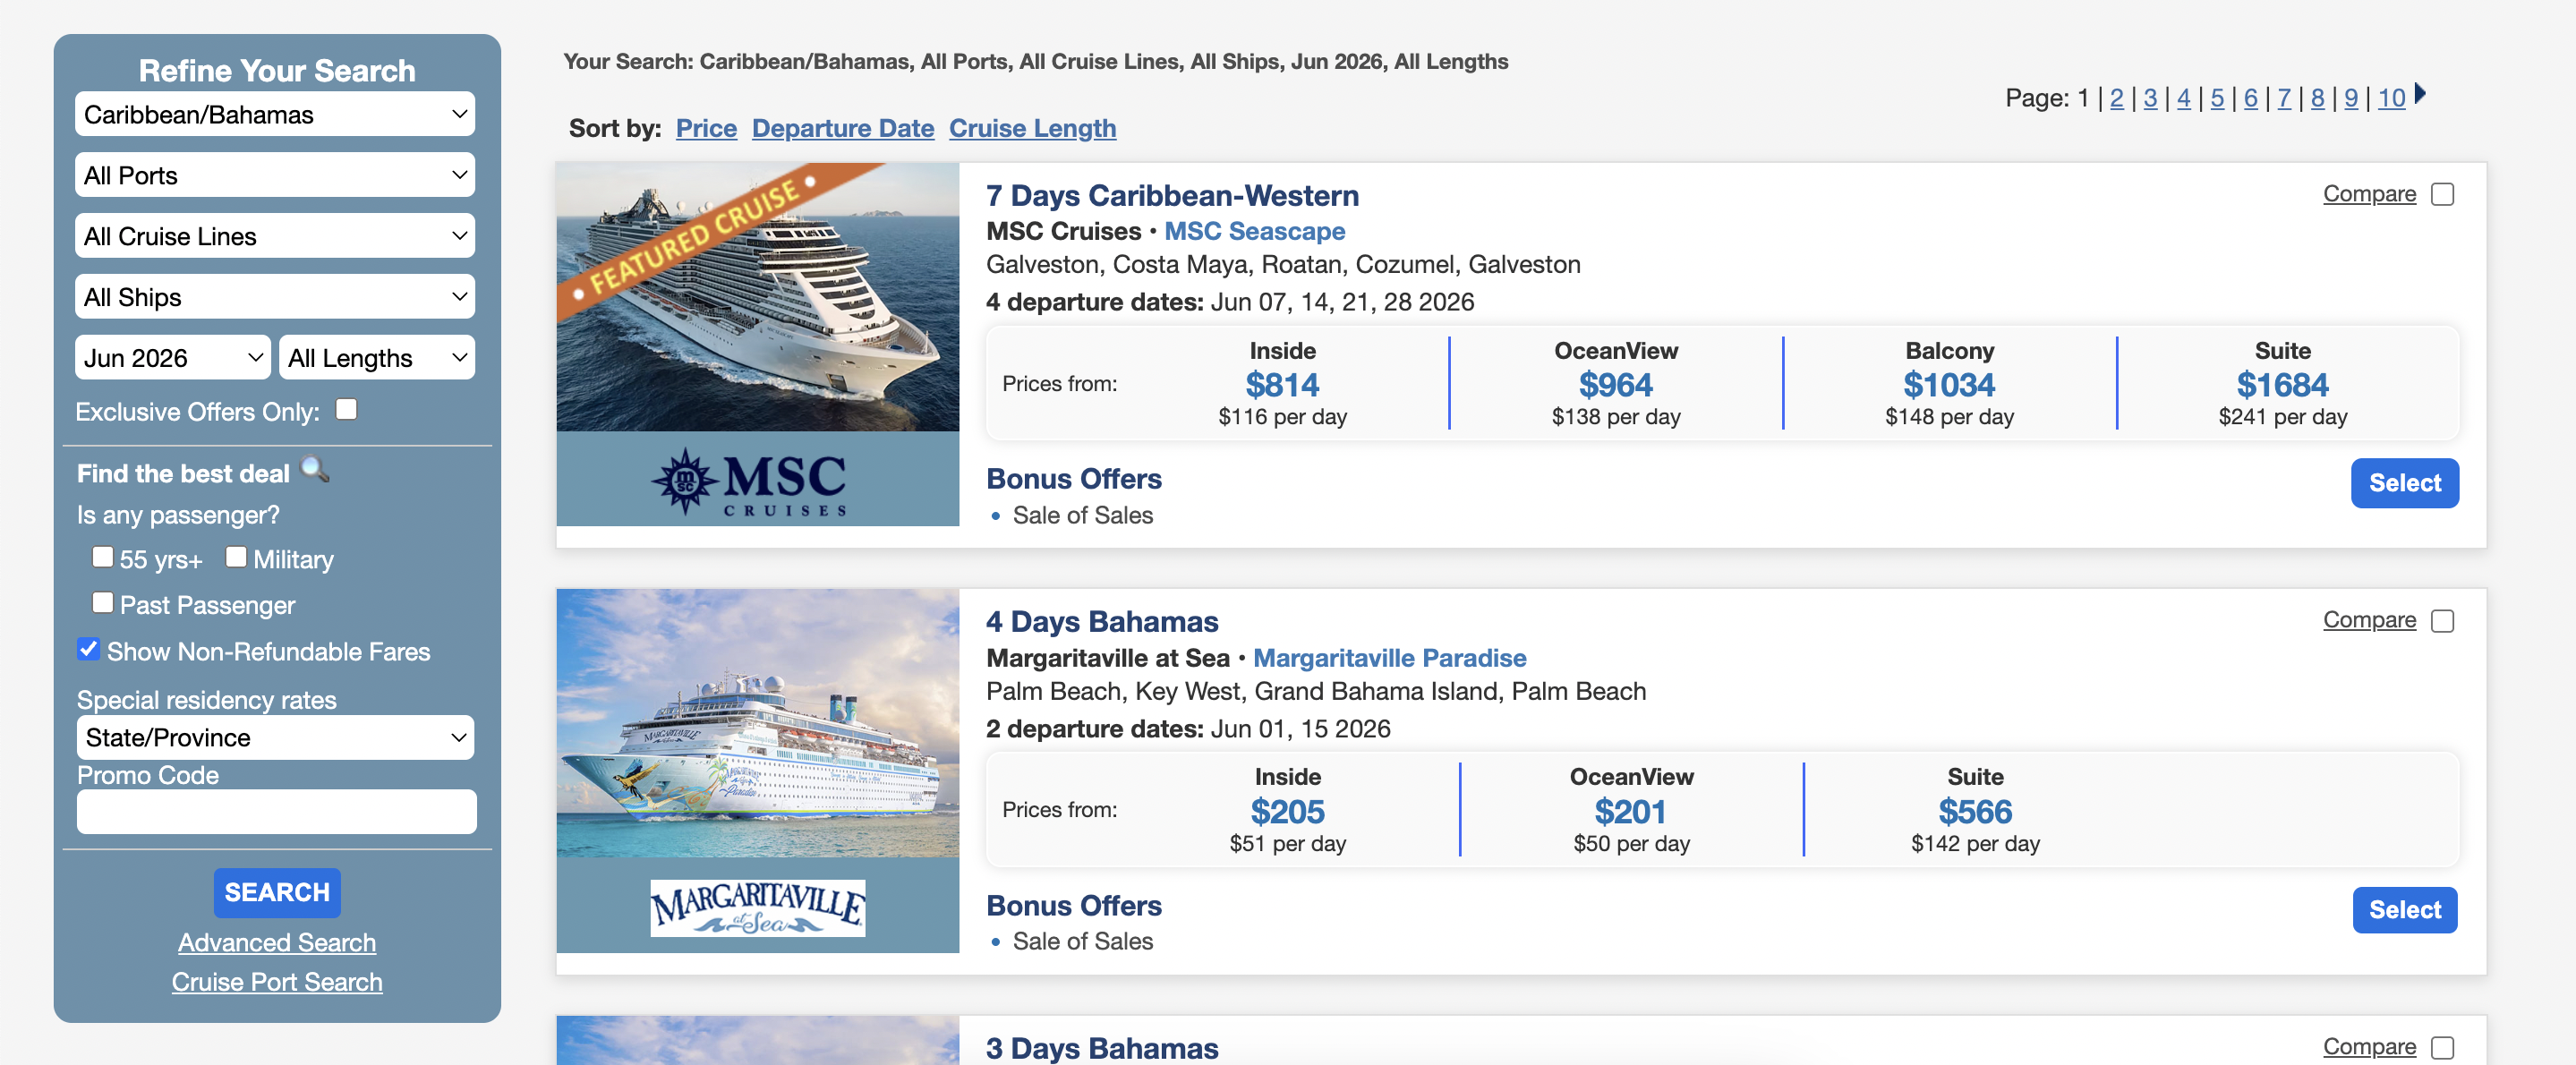Open the MSC Seascape ship photo

click(x=757, y=298)
